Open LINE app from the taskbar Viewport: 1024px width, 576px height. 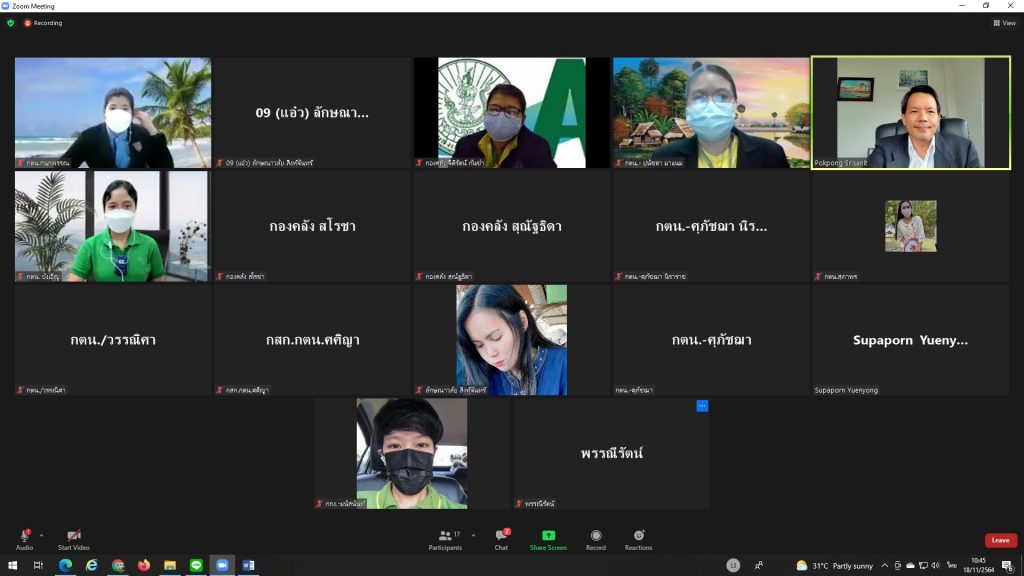196,566
